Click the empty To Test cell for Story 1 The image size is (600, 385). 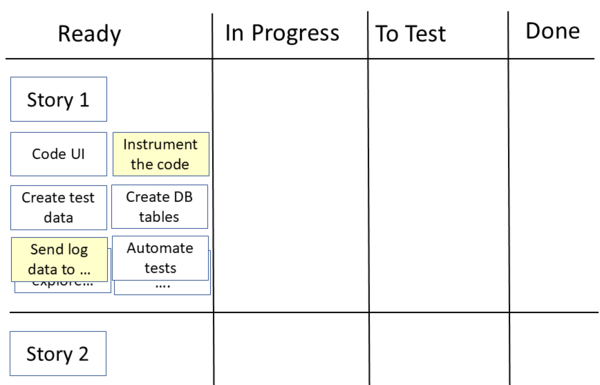[439, 186]
